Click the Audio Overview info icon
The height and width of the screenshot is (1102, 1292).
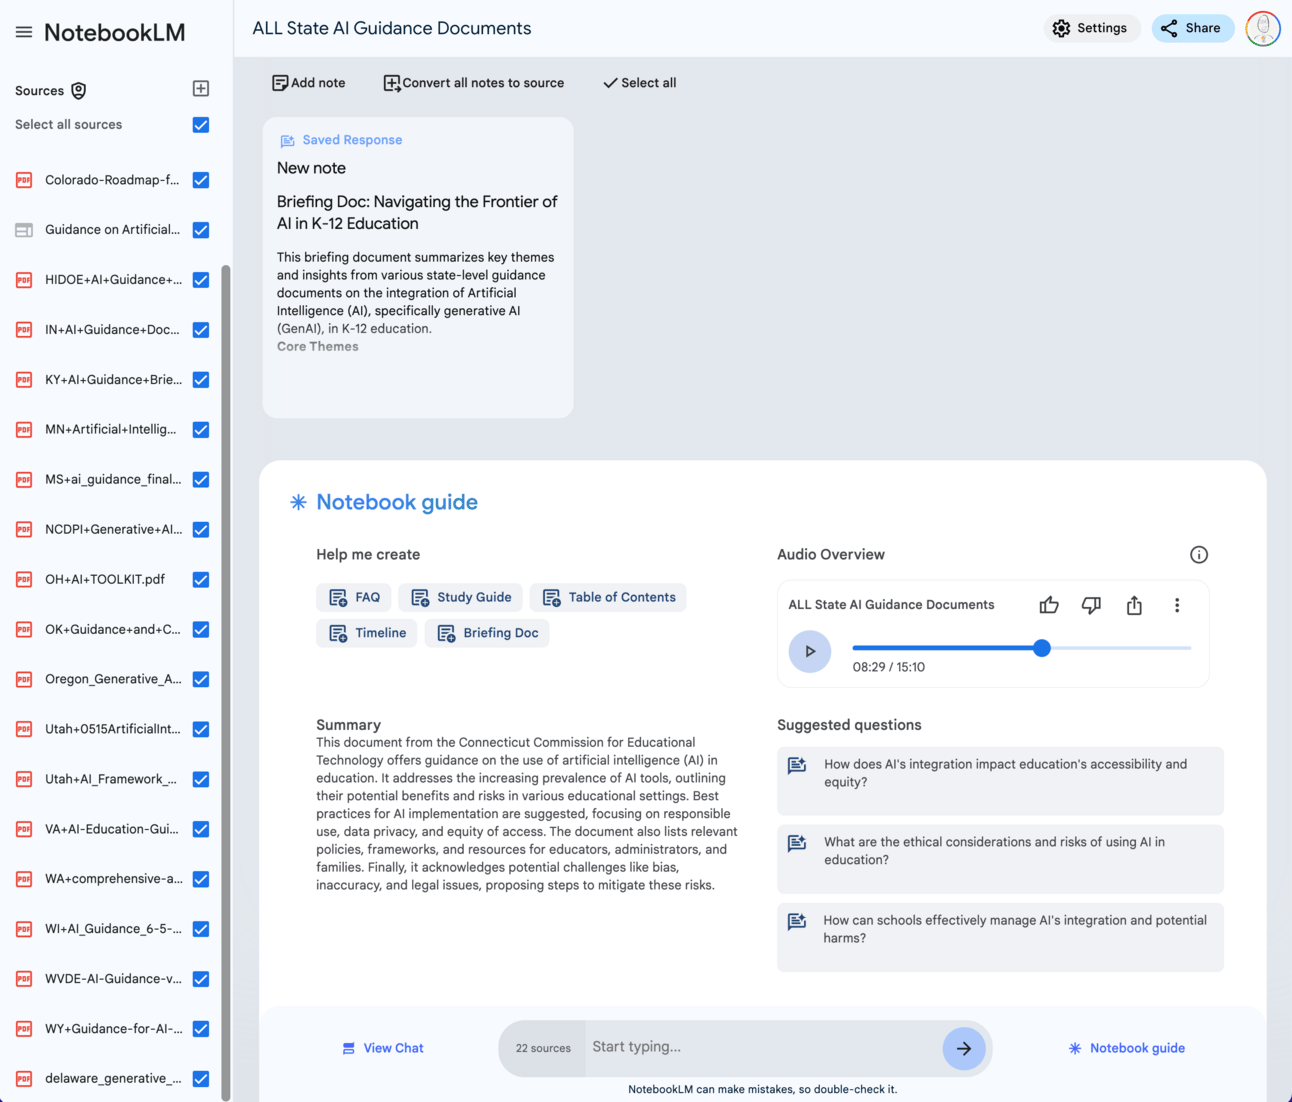pos(1199,555)
